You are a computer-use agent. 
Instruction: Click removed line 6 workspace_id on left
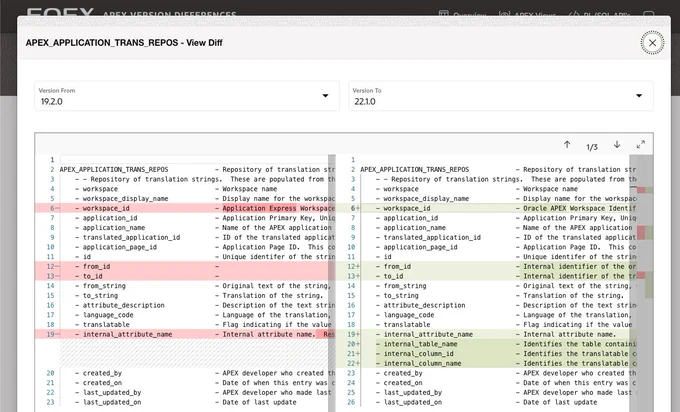(x=185, y=208)
